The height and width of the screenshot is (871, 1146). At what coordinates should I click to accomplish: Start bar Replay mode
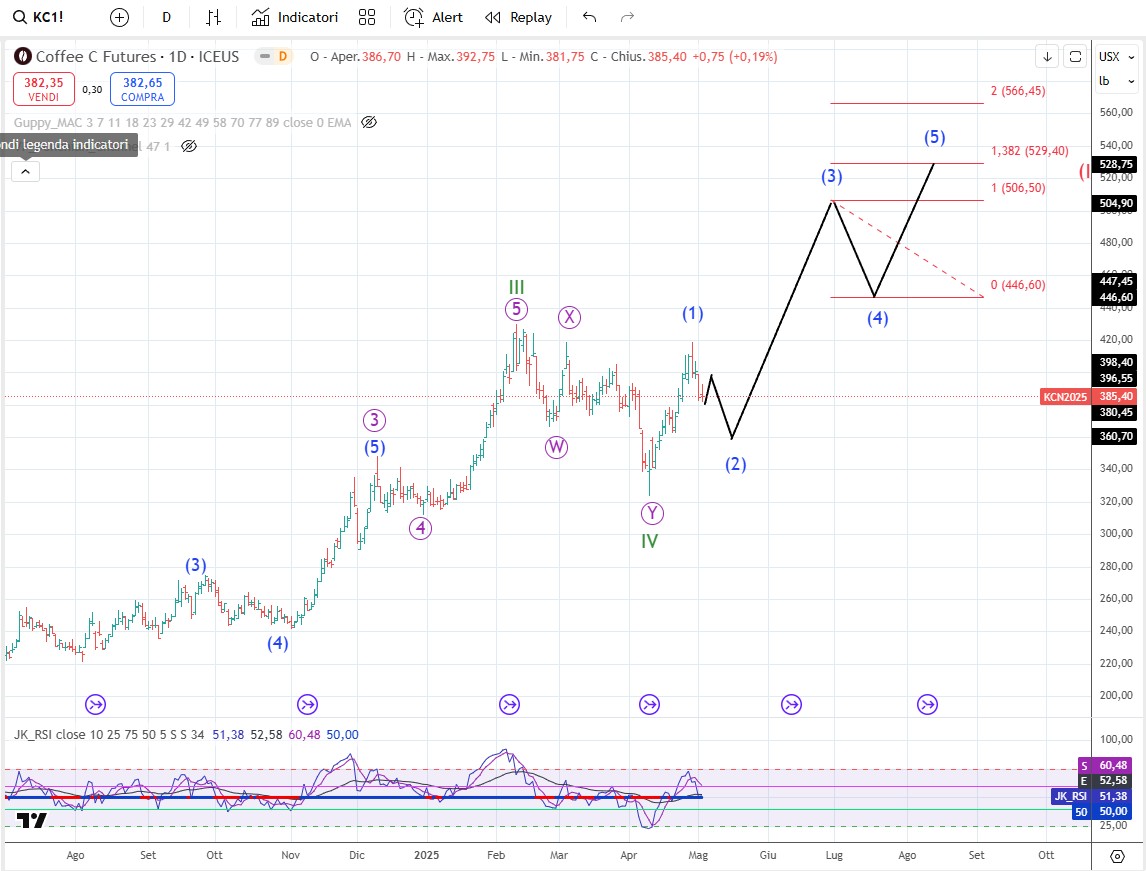(518, 17)
